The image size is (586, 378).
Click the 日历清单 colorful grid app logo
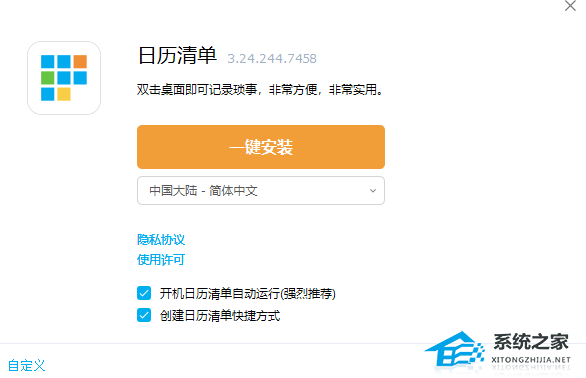pyautogui.click(x=64, y=78)
